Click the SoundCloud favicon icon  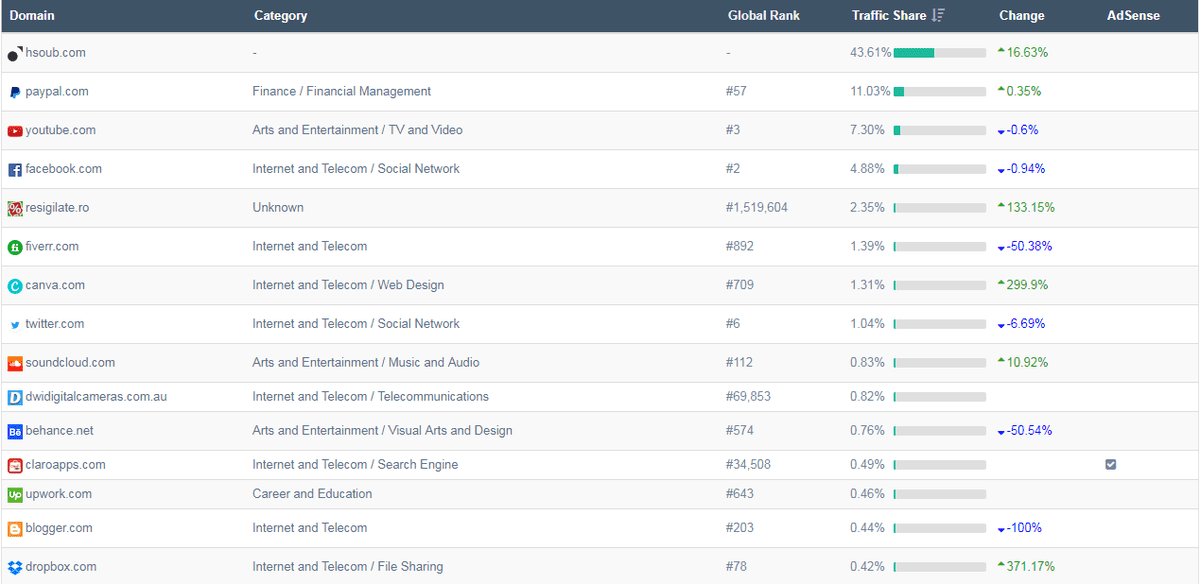pos(15,363)
